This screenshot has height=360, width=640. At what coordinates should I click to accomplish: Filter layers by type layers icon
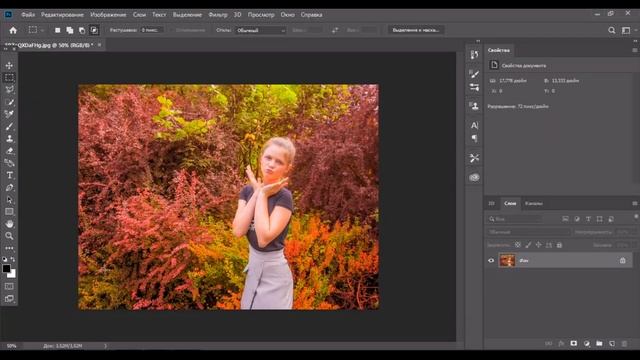click(588, 219)
